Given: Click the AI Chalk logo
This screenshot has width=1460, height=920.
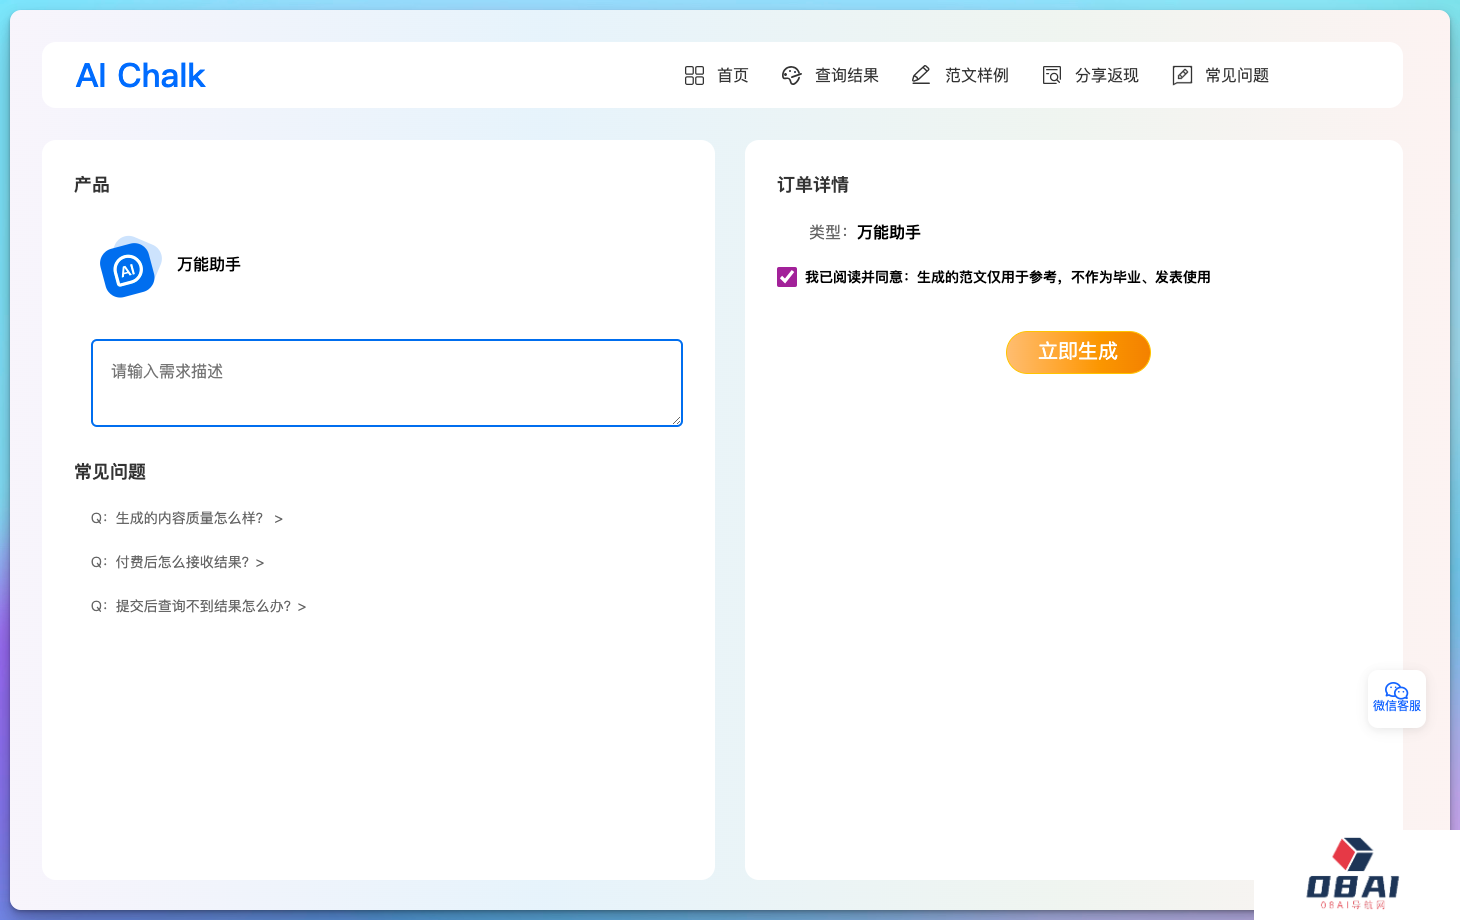Looking at the screenshot, I should (x=141, y=76).
